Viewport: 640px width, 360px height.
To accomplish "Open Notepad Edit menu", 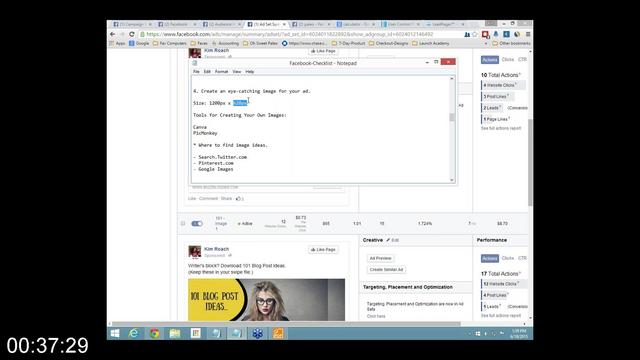I will [207, 71].
